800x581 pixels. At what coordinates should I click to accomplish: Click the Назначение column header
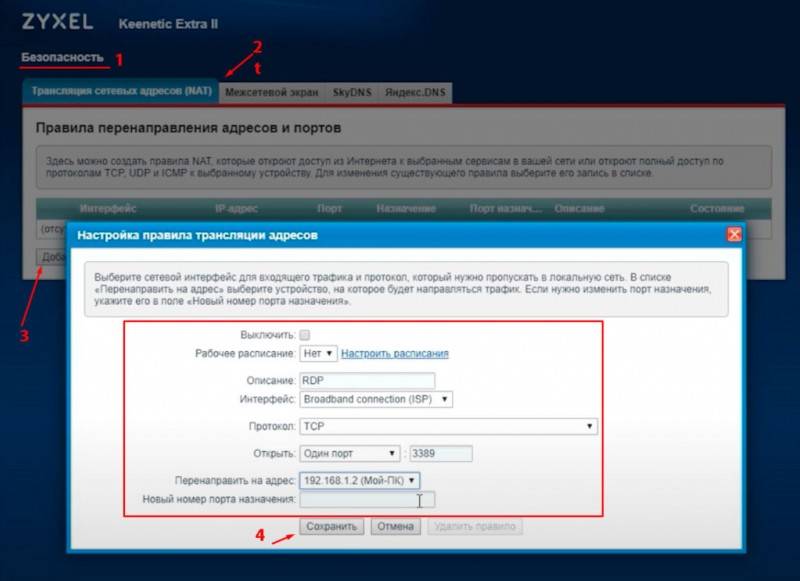point(406,209)
